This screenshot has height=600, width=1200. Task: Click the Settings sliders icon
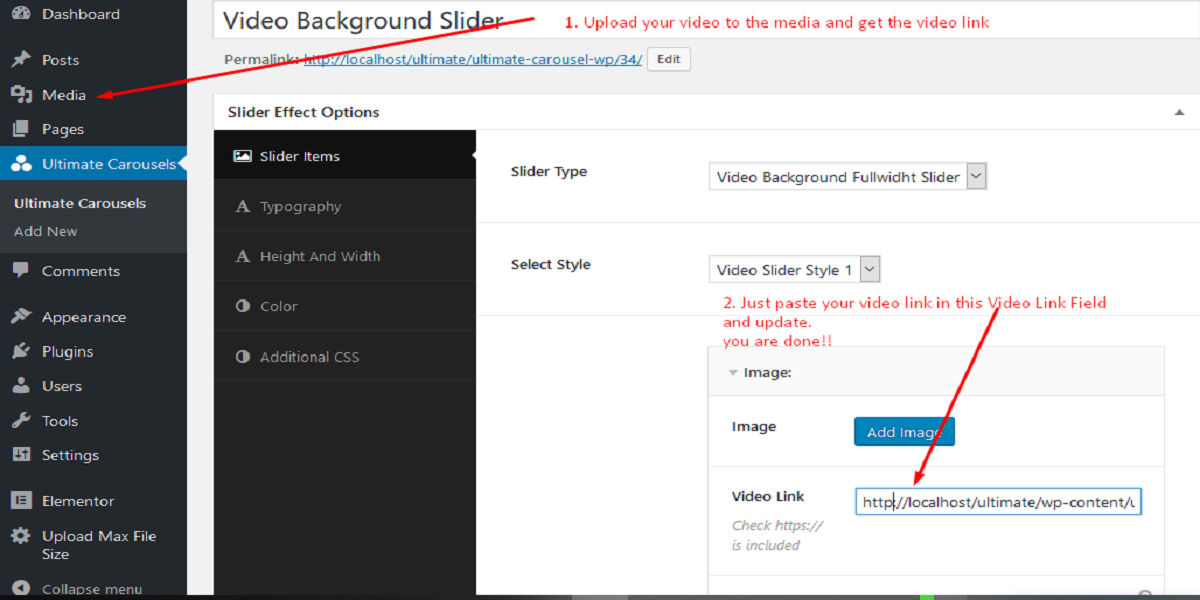click(x=21, y=455)
